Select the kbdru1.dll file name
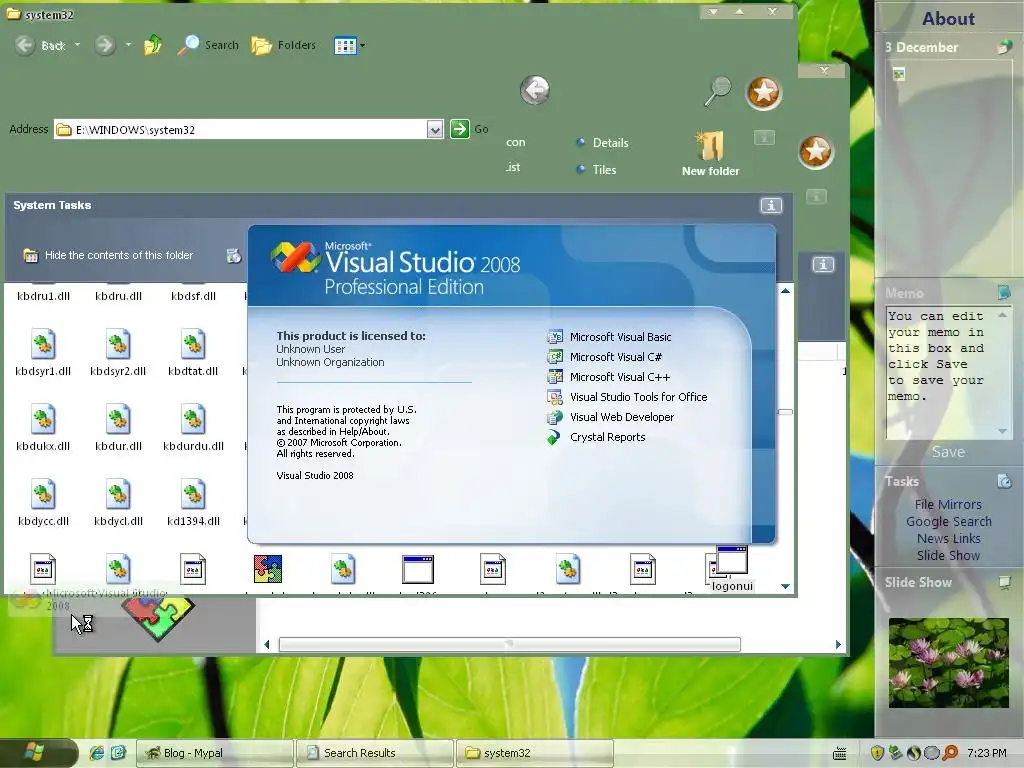This screenshot has width=1024, height=768. pos(43,296)
